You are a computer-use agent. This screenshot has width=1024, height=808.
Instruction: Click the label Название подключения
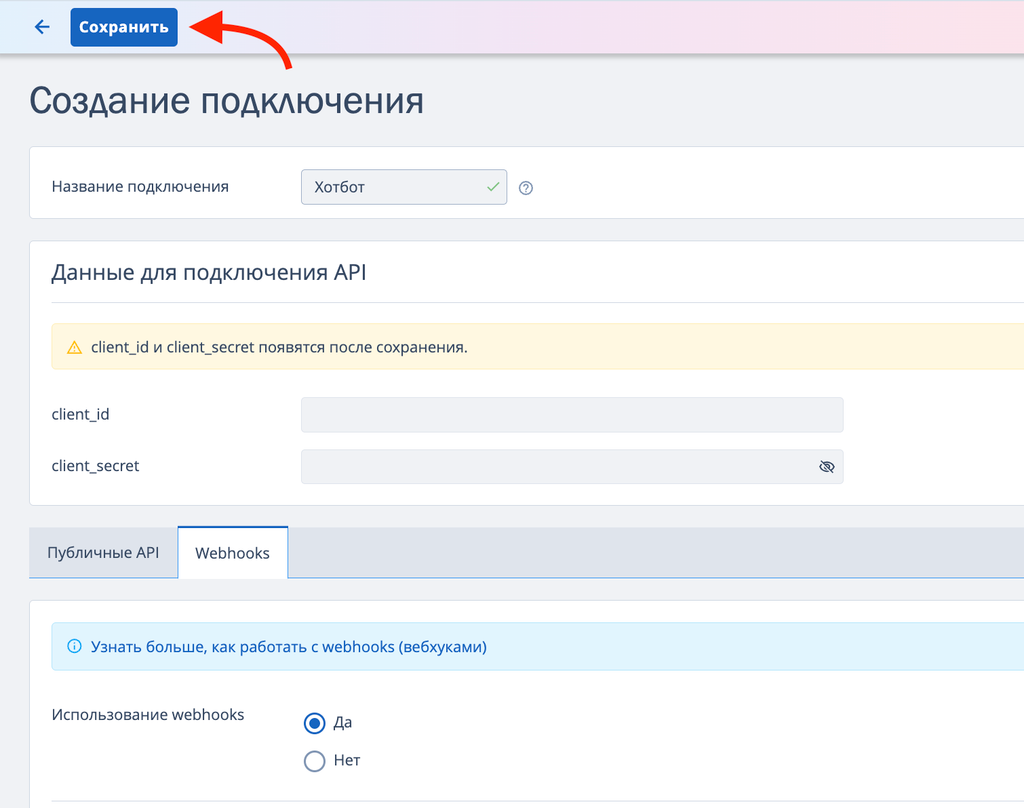click(x=140, y=187)
